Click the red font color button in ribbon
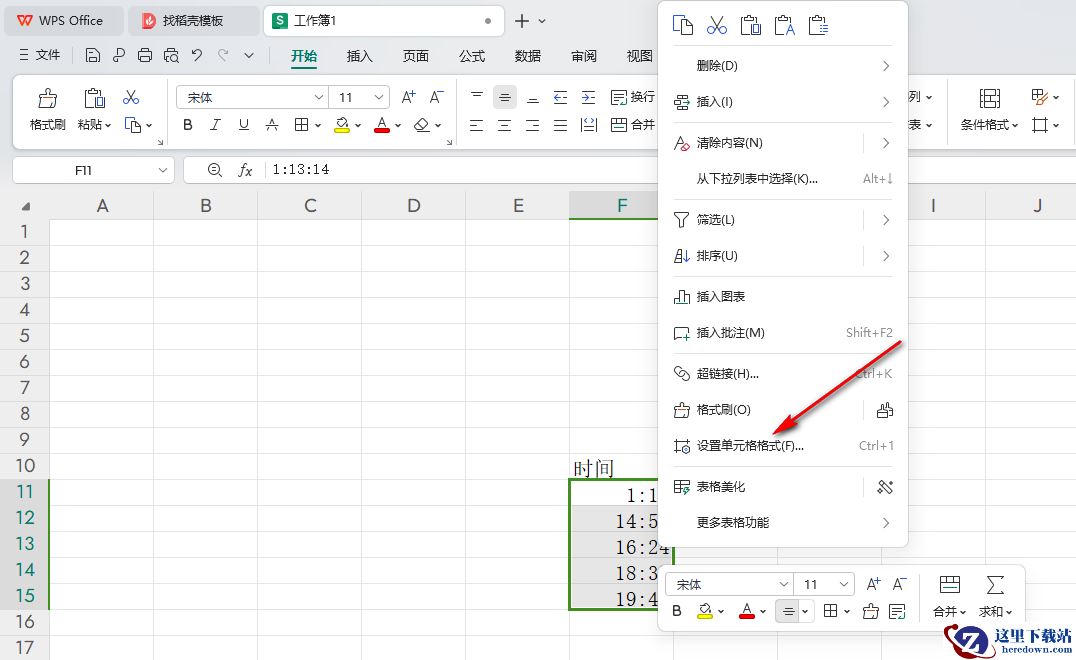This screenshot has width=1076, height=660. 382,125
